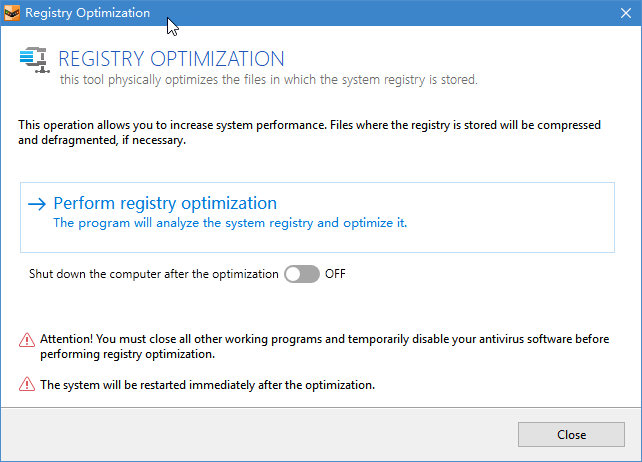Click the first red warning triangle icon
This screenshot has width=642, height=462.
[x=27, y=340]
